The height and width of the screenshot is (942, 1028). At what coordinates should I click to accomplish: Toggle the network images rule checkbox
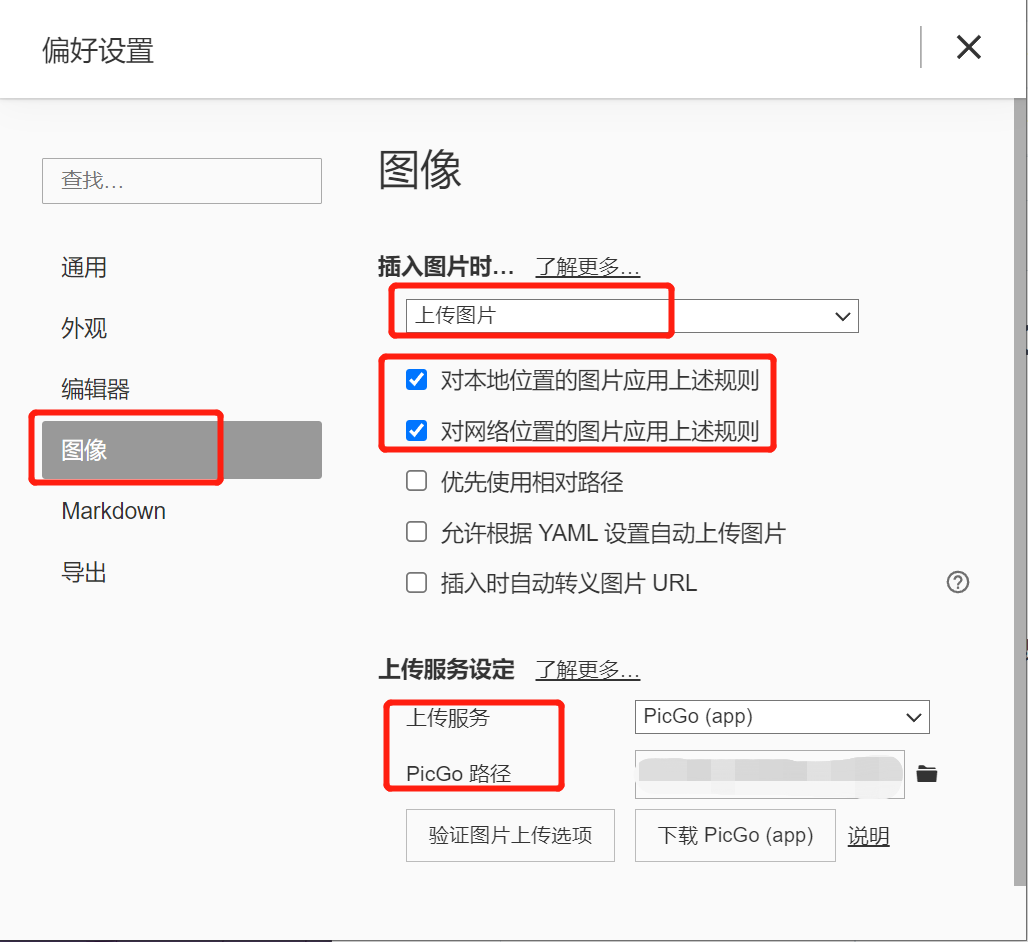[417, 431]
